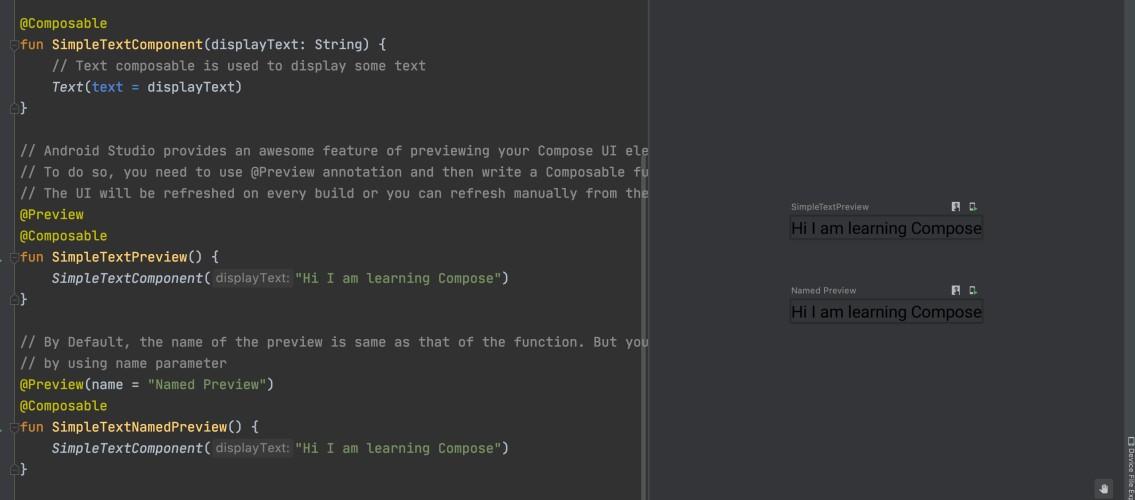Click the closing fold marker of SimpleTextComponent
This screenshot has height=500, width=1135.
[14, 108]
